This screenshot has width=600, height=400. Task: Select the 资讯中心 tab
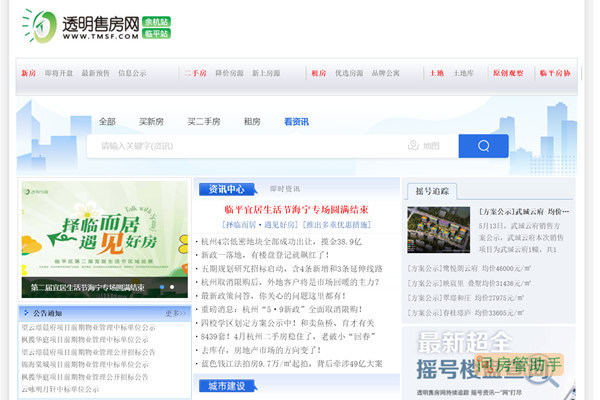[x=227, y=189]
